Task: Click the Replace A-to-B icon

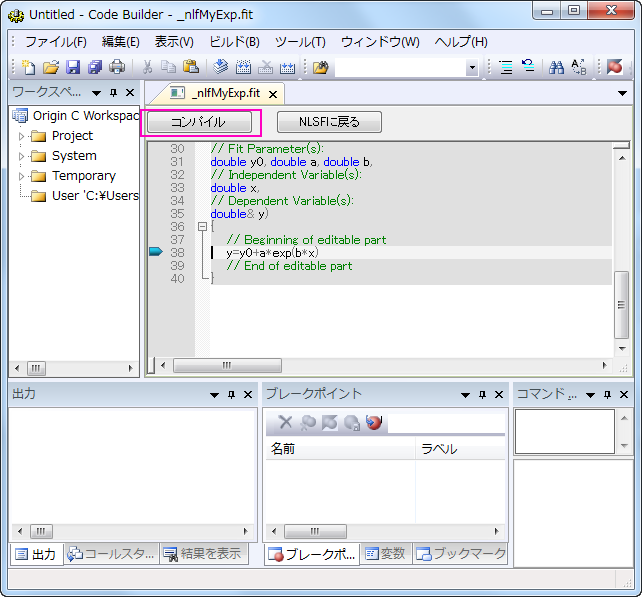Action: (x=579, y=67)
